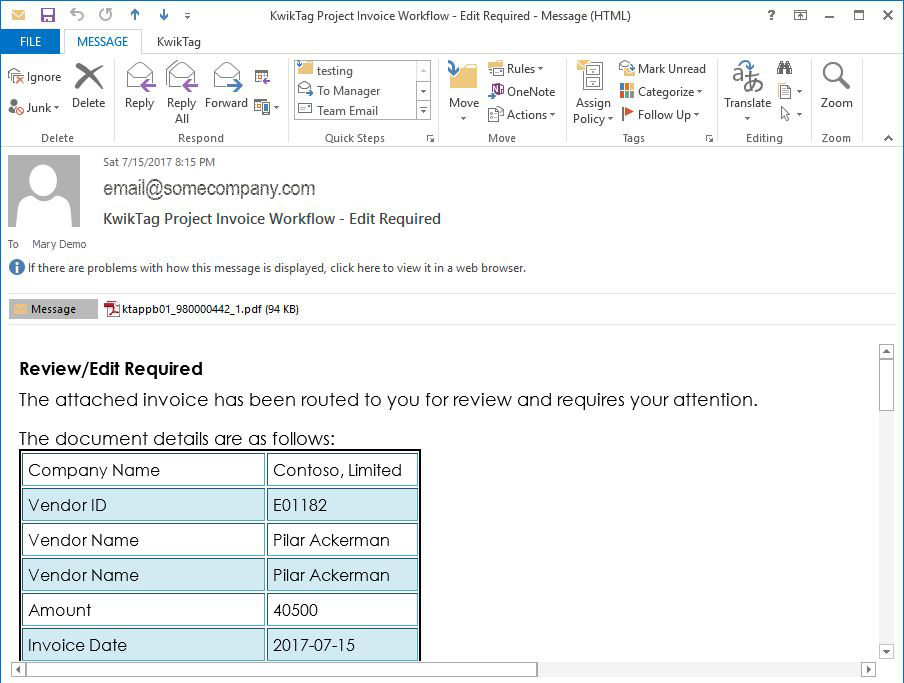Image resolution: width=904 pixels, height=683 pixels.
Task: Go to previous item with up arrow
Action: (135, 15)
